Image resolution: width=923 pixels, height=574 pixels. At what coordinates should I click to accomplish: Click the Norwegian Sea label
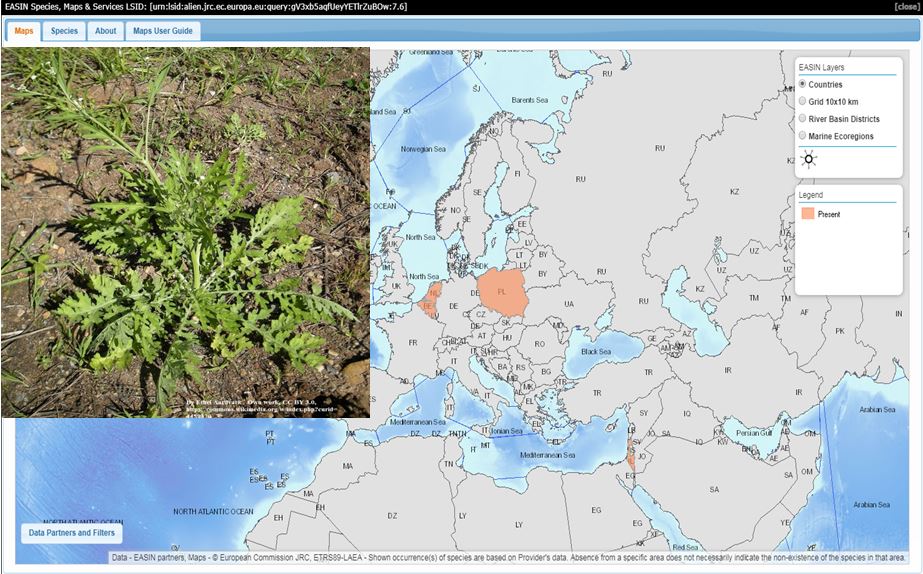pyautogui.click(x=423, y=149)
